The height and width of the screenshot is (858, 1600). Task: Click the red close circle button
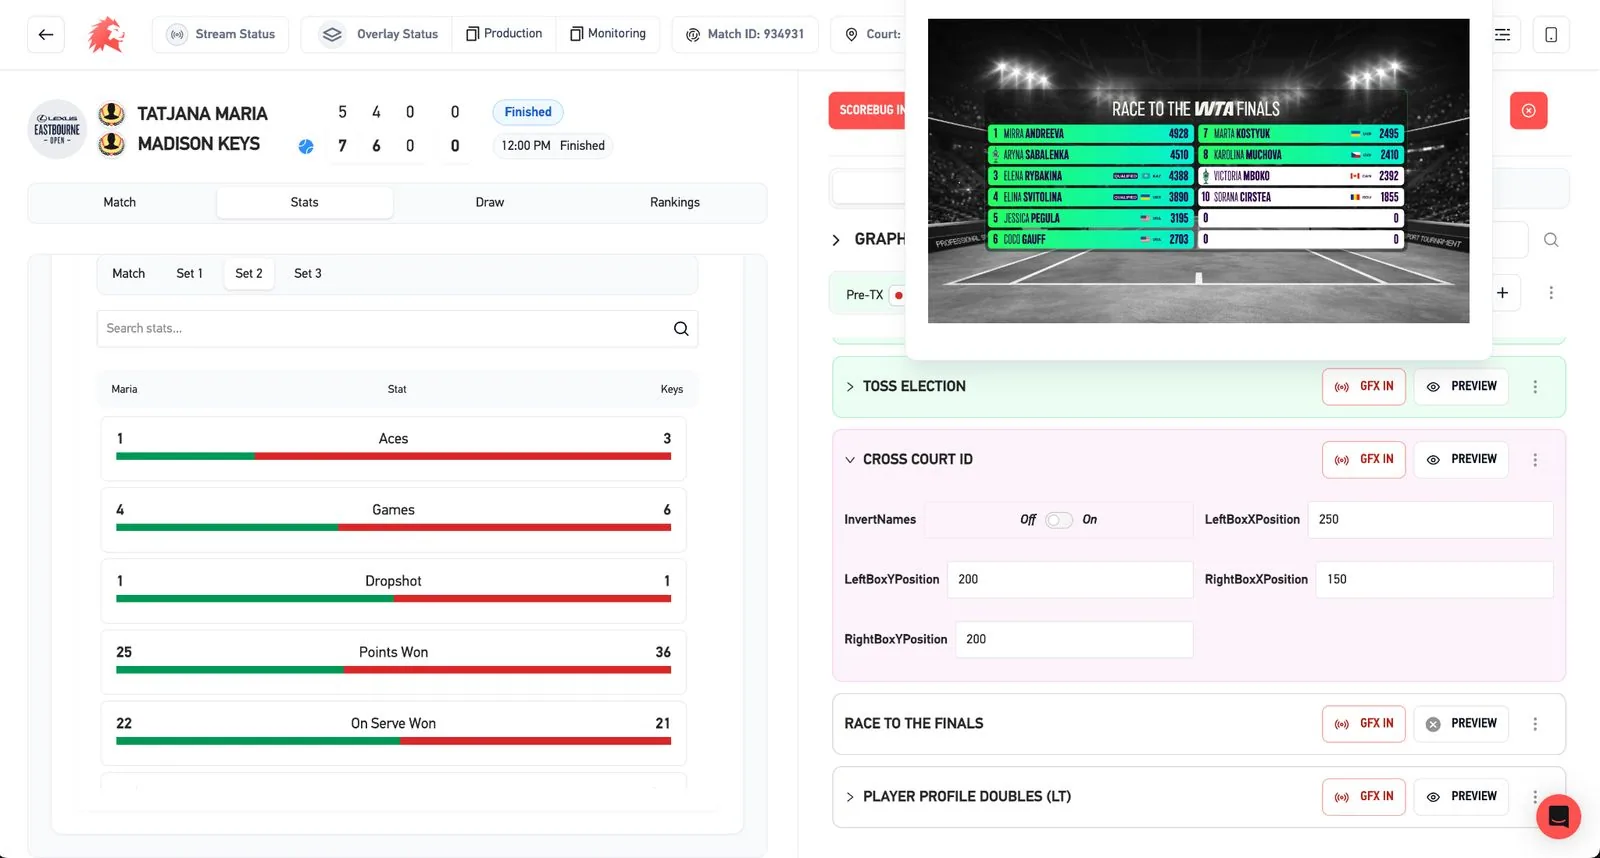click(1528, 110)
